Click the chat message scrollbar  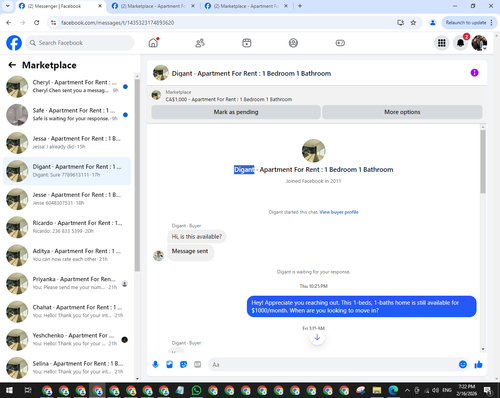pyautogui.click(x=483, y=161)
